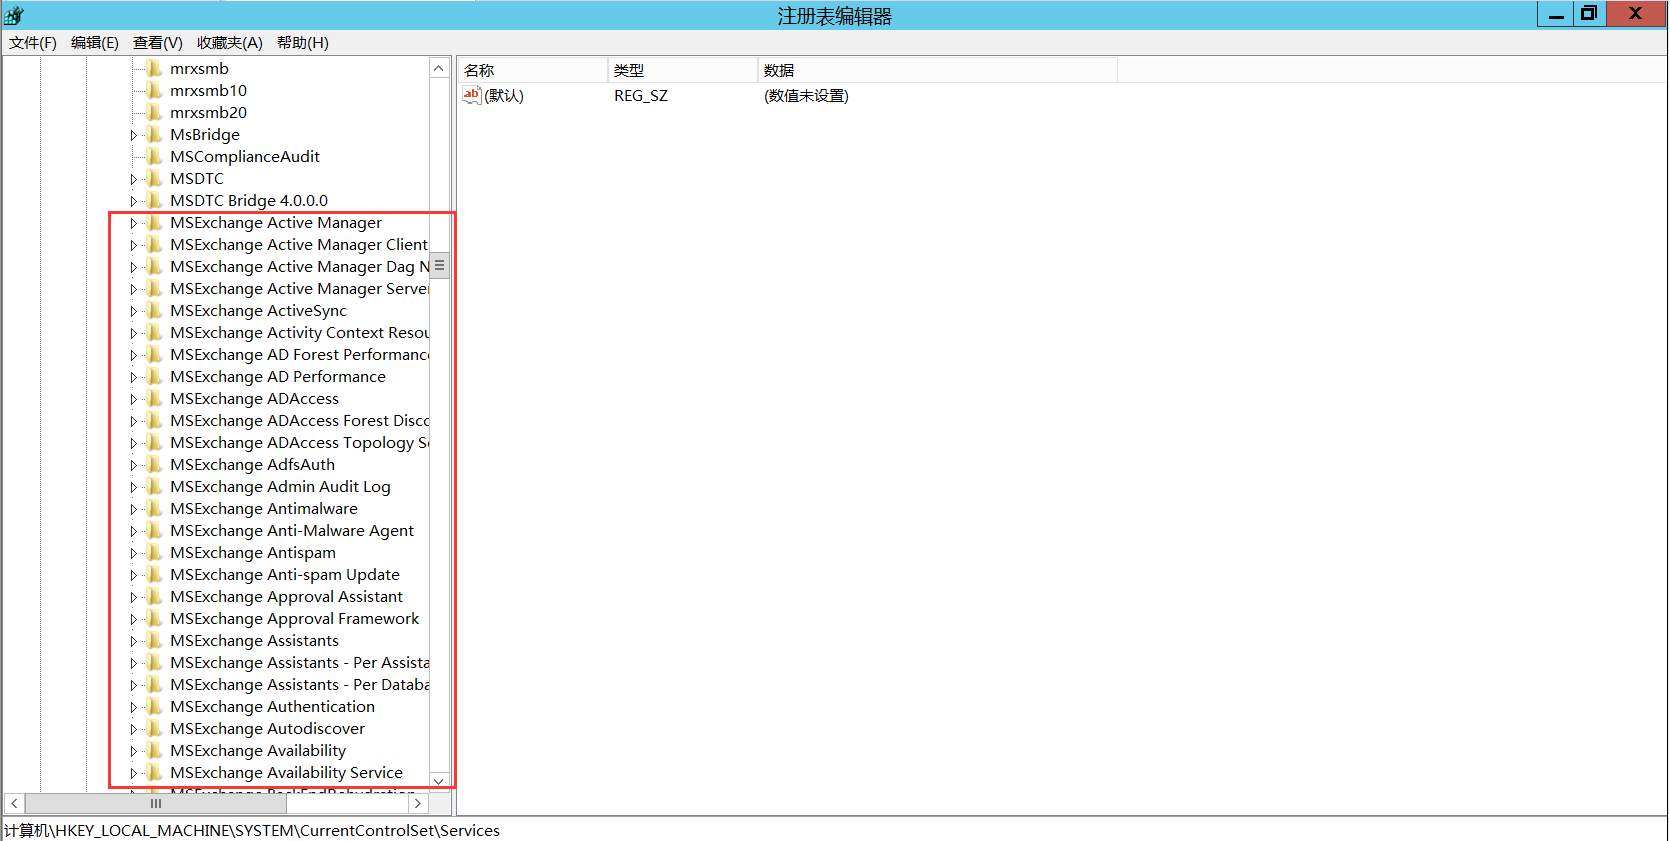This screenshot has height=841, width=1670.
Task: Select the MSExchange Active Manager Dag key
Action: (300, 266)
